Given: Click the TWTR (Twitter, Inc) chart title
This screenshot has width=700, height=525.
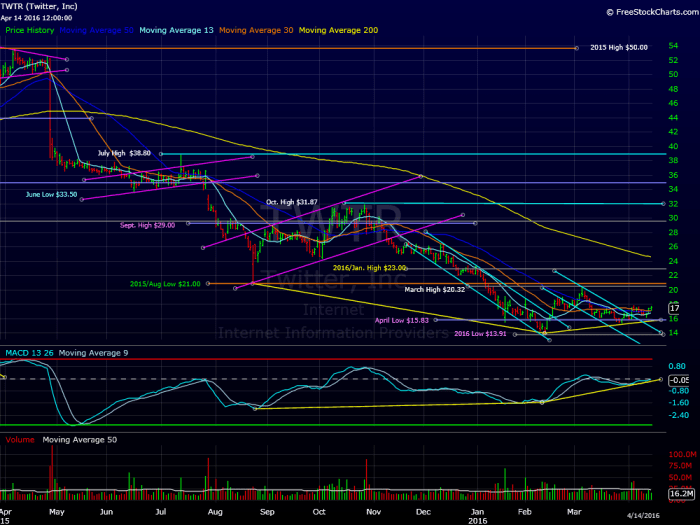Looking at the screenshot, I should point(39,6).
